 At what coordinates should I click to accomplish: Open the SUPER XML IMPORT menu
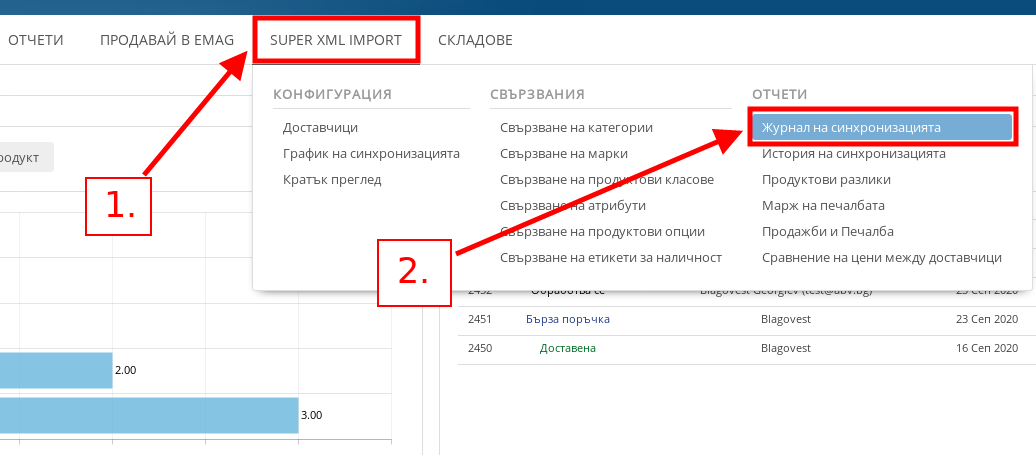[335, 40]
